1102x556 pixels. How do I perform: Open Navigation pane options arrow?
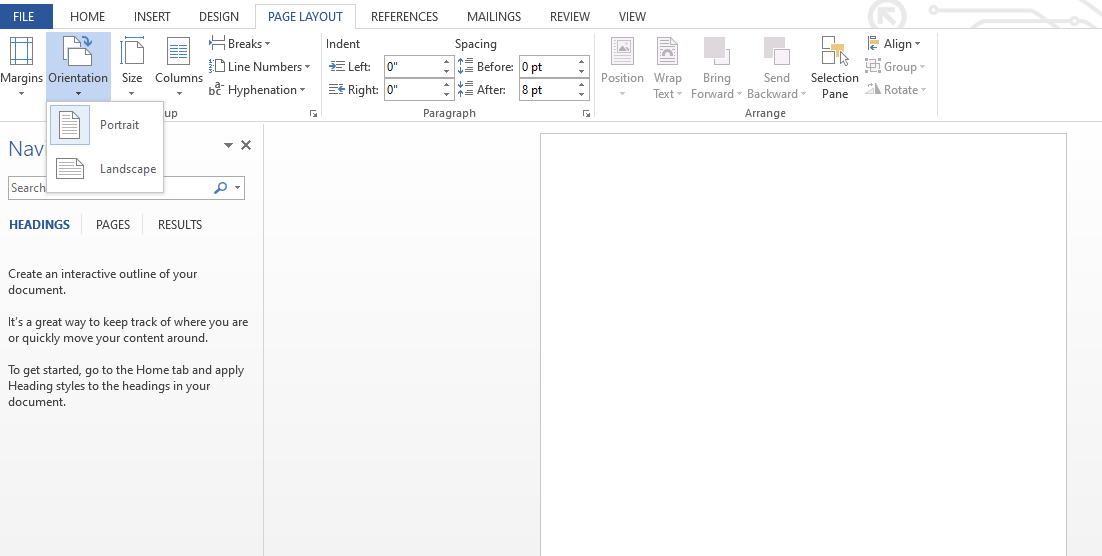pos(228,146)
